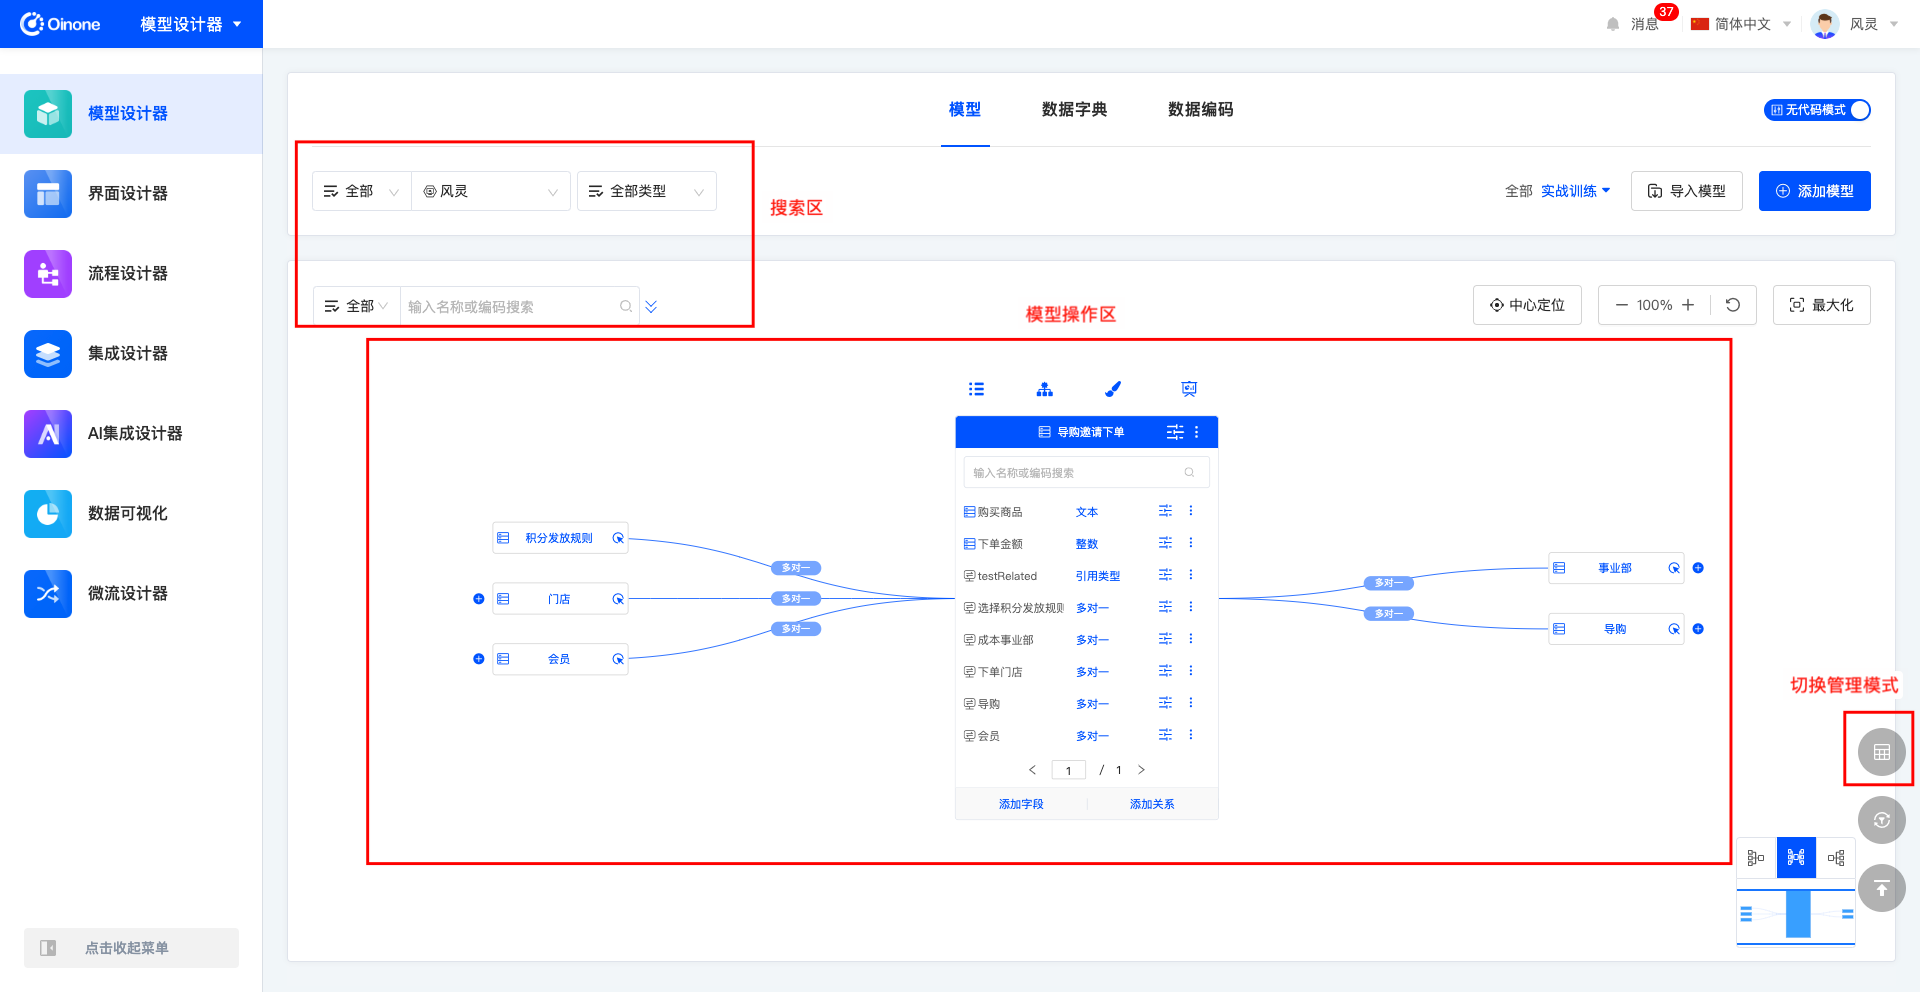Screen dimensions: 1920x992
Task: Click the paintbrush icon above the model card
Action: point(1113,389)
